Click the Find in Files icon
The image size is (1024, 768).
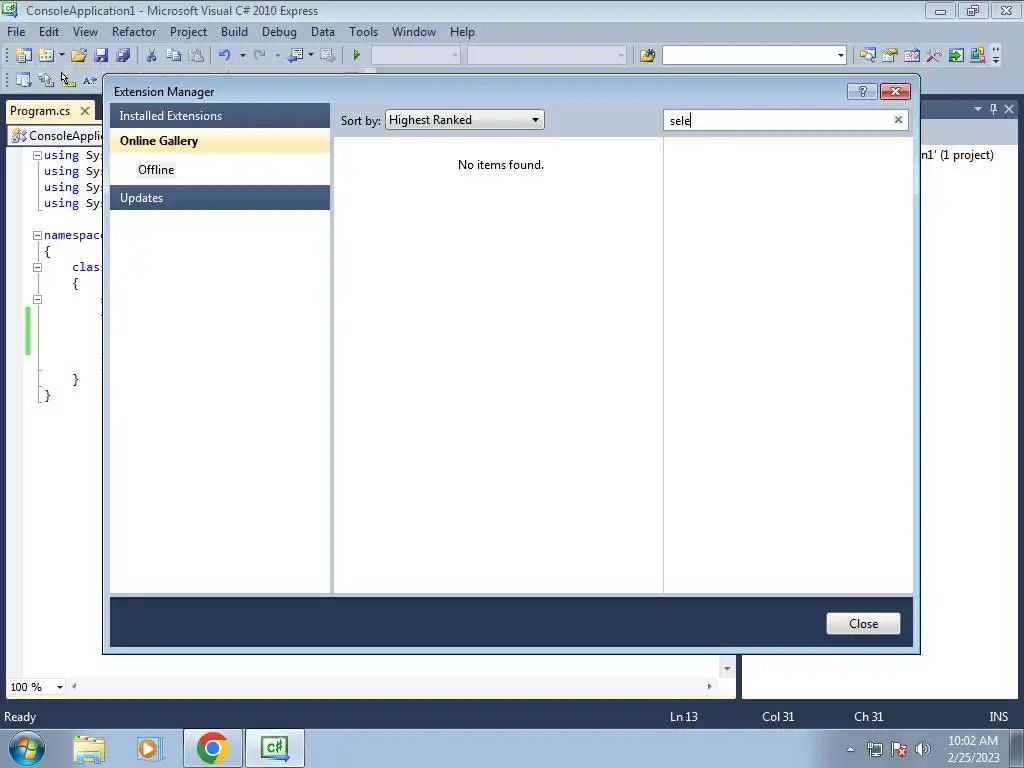(647, 56)
